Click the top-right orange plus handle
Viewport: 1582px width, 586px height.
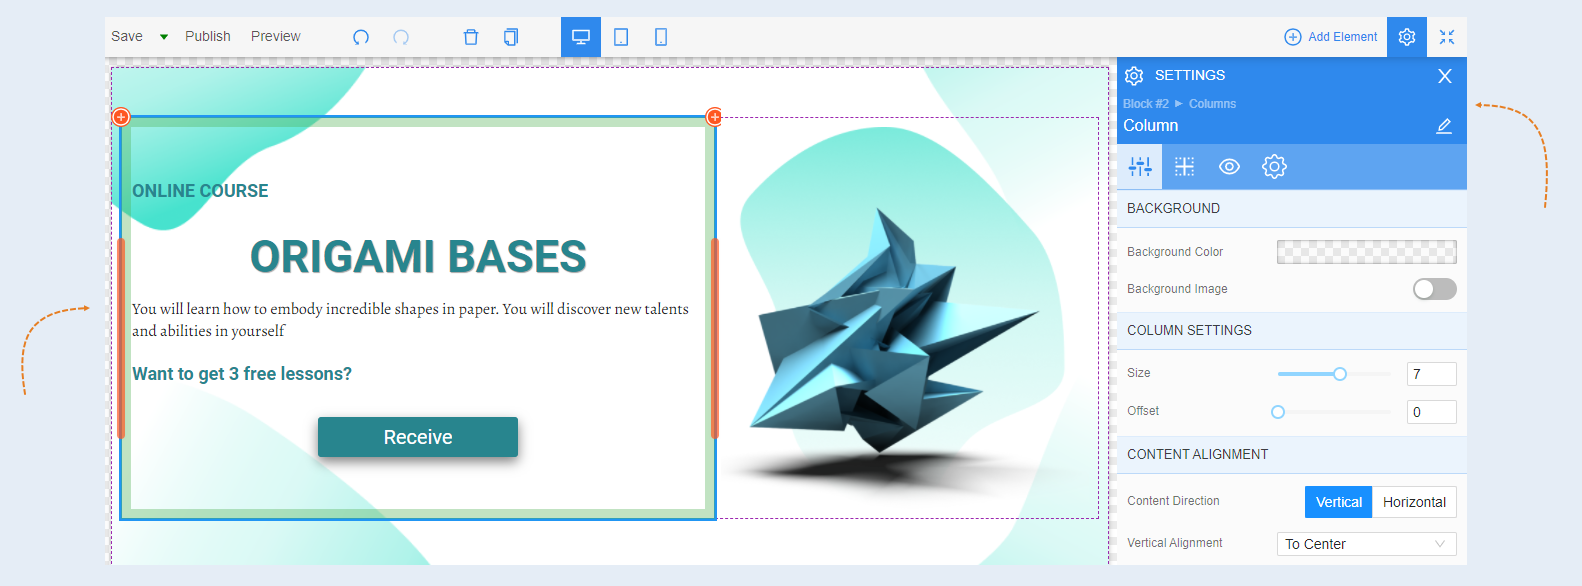point(714,117)
